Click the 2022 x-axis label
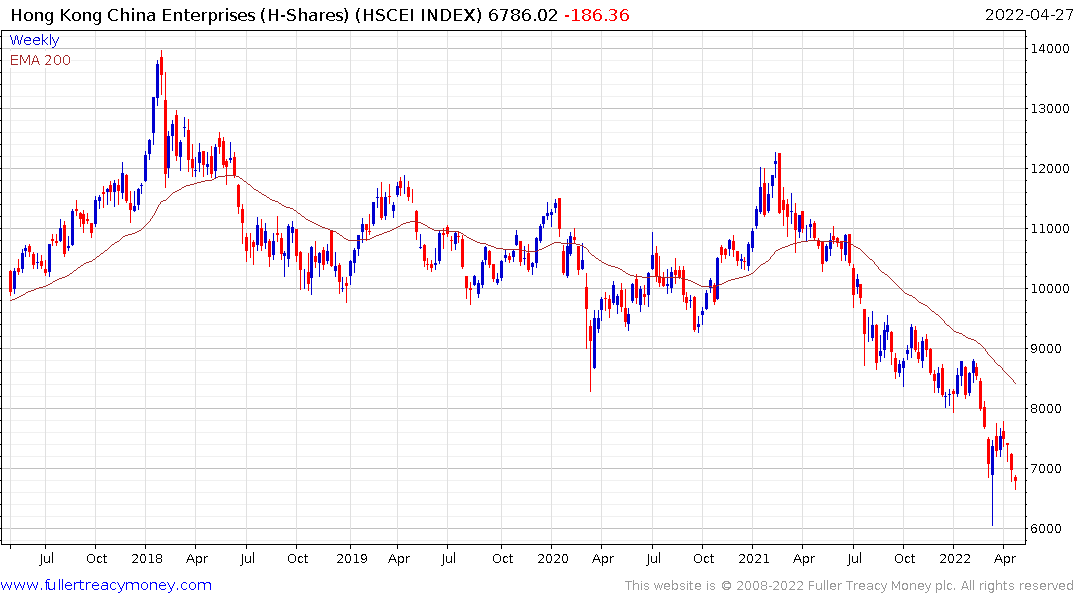 point(954,558)
